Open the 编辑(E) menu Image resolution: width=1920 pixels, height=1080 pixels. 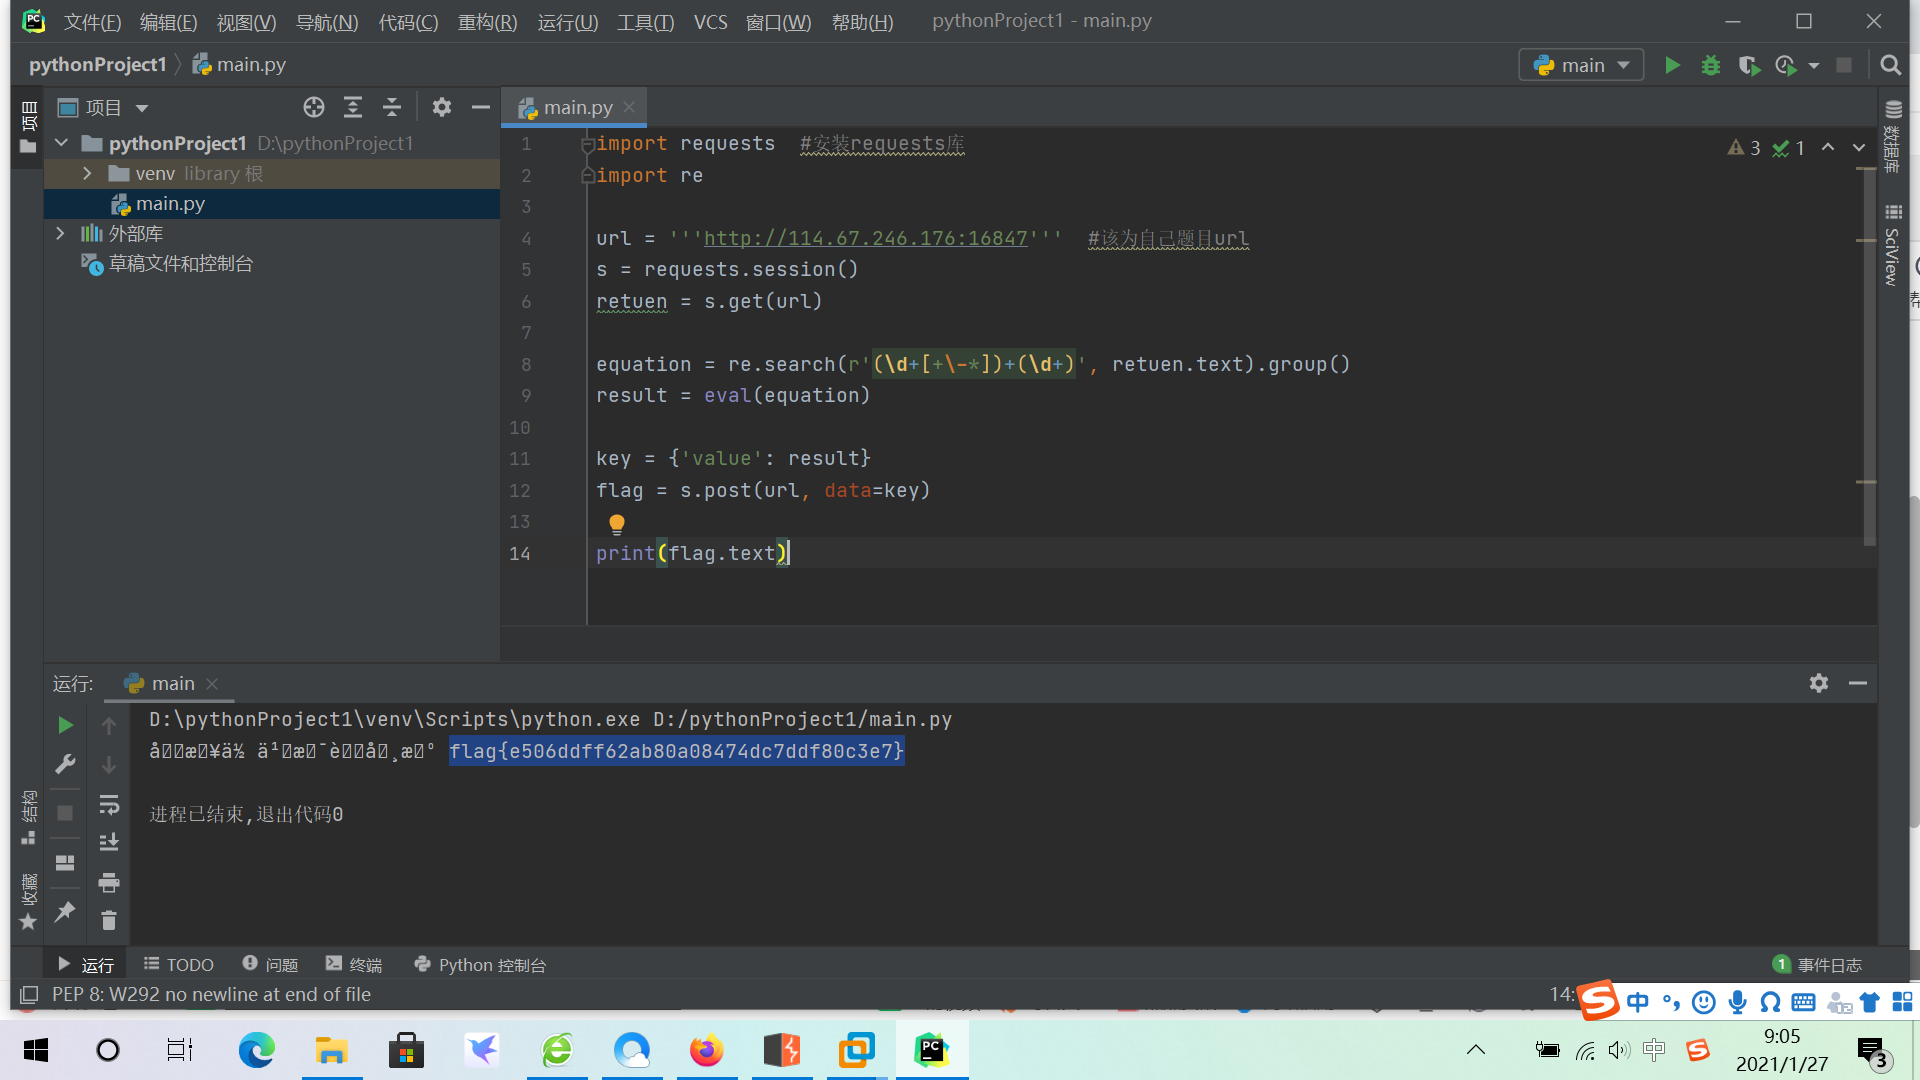(168, 21)
